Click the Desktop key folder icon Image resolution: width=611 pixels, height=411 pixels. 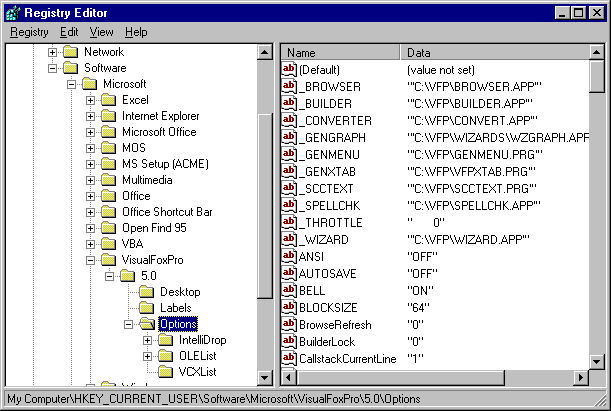pyautogui.click(x=146, y=292)
